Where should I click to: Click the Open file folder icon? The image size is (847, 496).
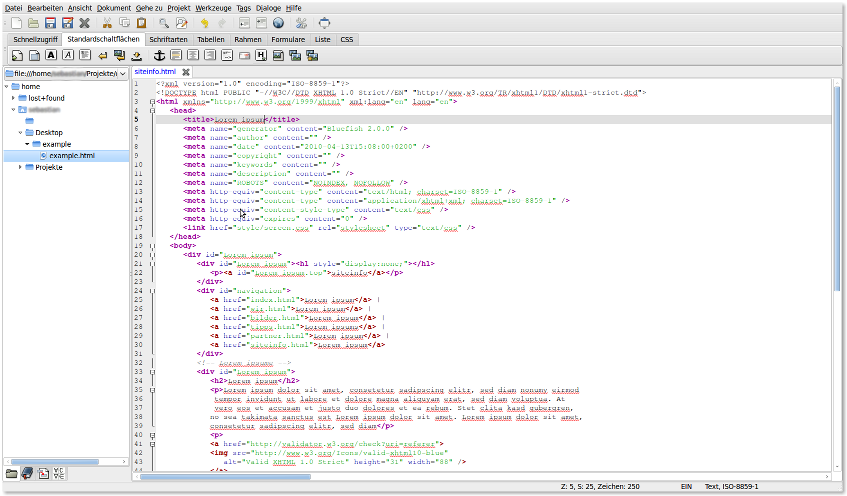(33, 23)
